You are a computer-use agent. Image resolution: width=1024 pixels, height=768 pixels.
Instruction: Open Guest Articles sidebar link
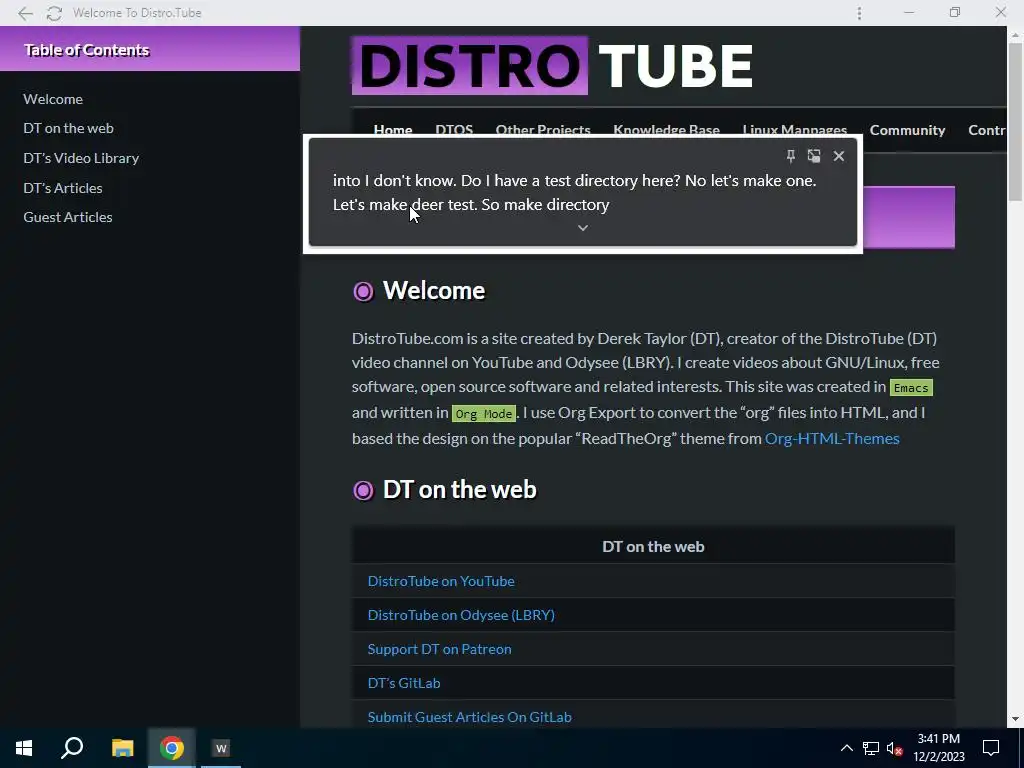[68, 217]
